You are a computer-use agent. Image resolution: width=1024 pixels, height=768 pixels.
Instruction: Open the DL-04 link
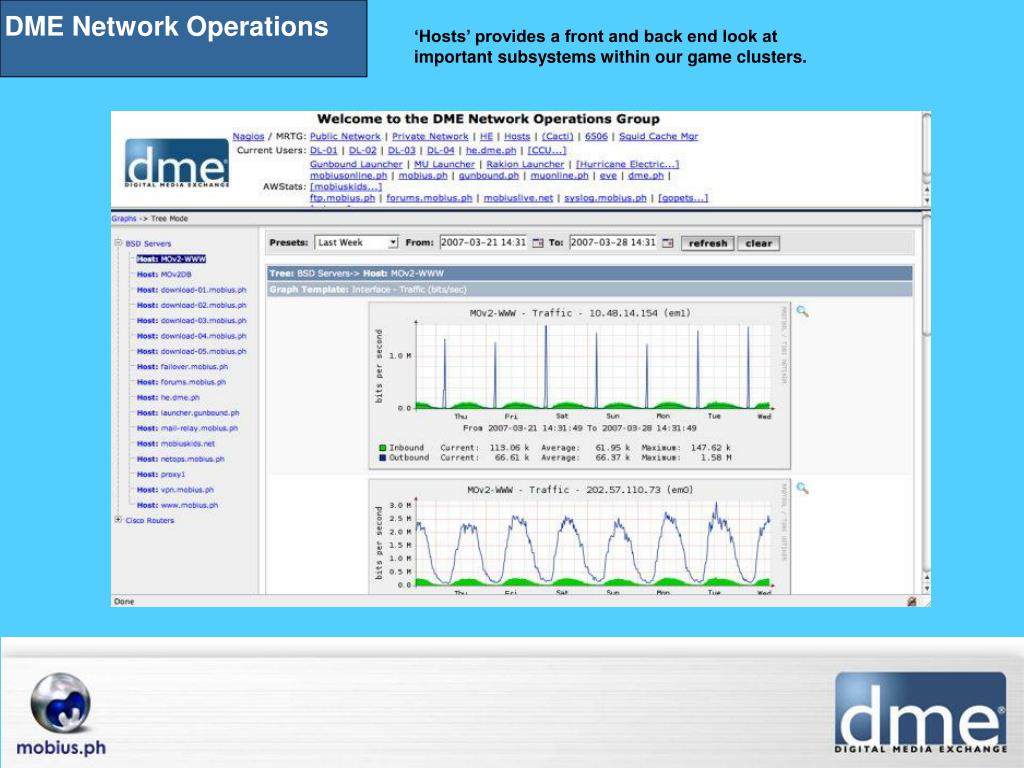[441, 150]
